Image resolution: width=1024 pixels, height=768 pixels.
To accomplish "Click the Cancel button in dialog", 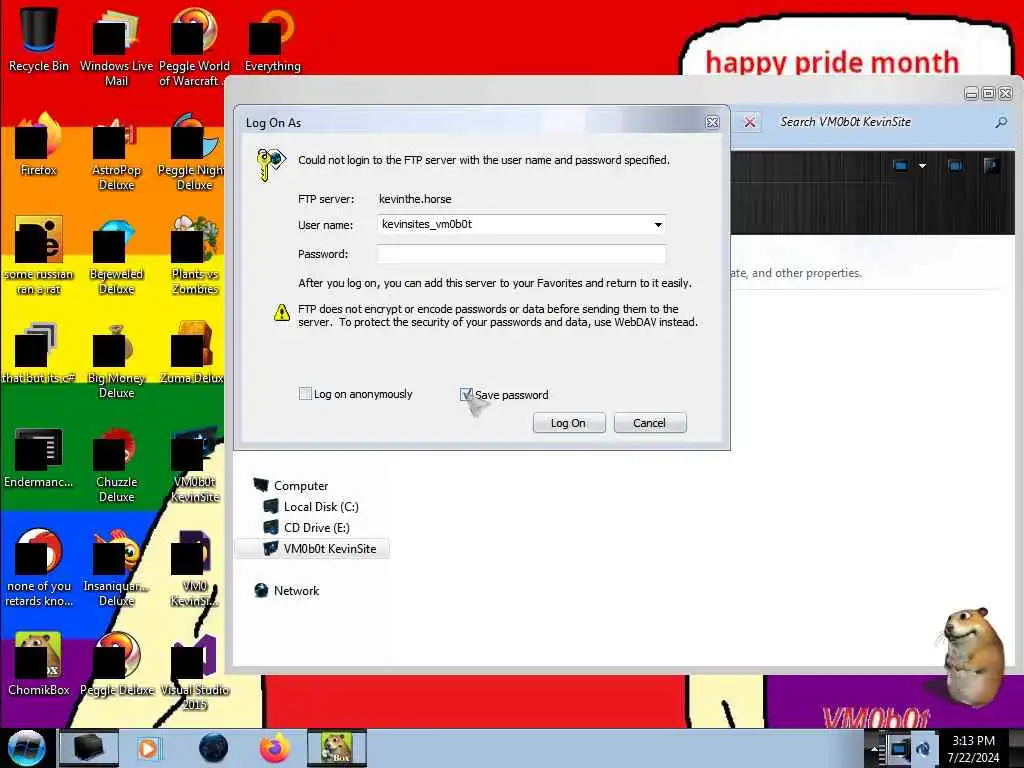I will point(650,423).
